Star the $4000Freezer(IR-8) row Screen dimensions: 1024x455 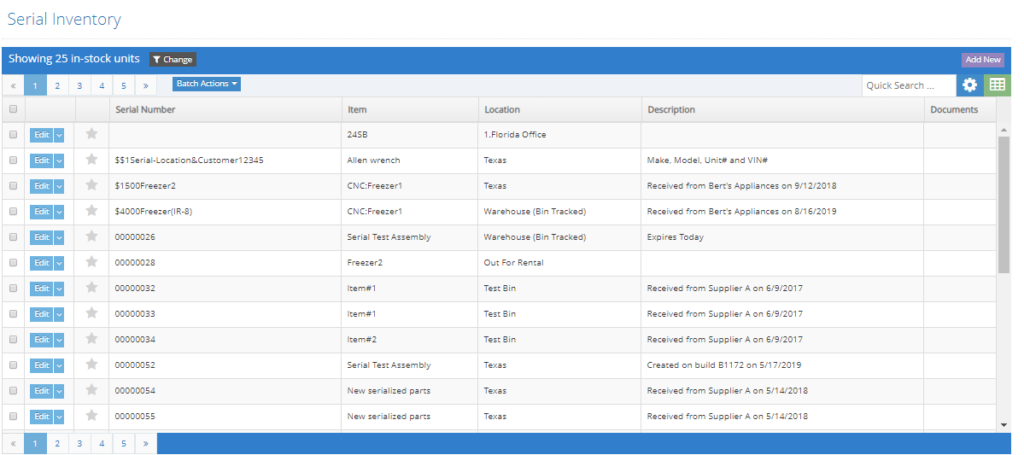coord(91,211)
